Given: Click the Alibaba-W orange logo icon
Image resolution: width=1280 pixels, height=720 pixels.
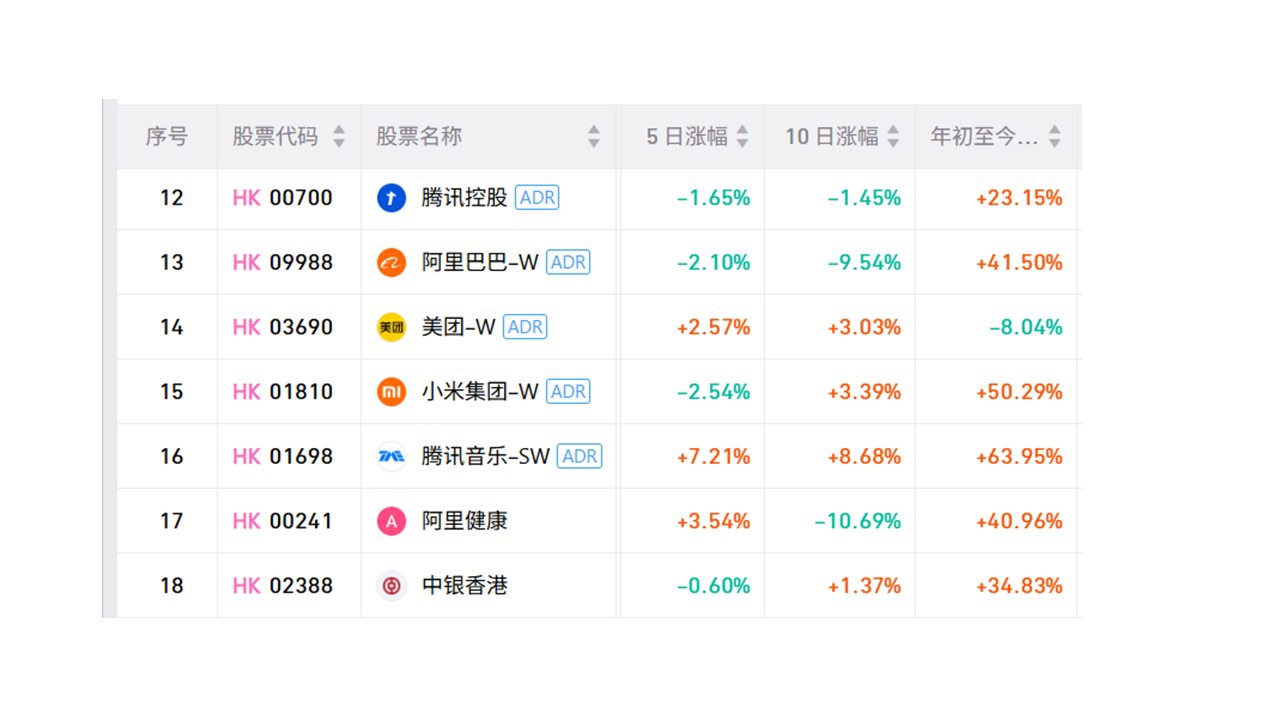Looking at the screenshot, I should tap(391, 262).
